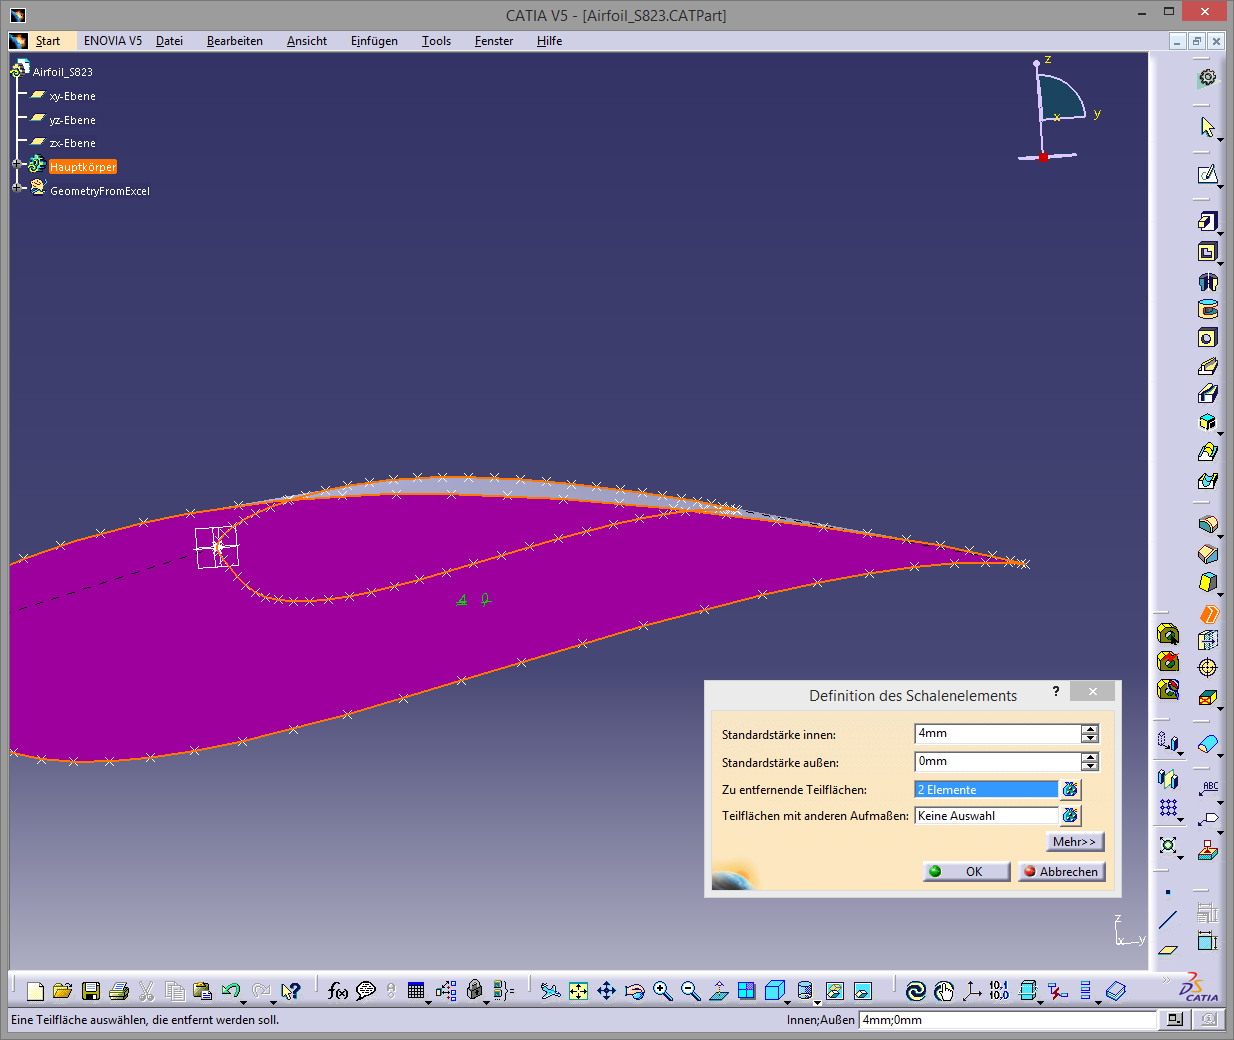The height and width of the screenshot is (1040, 1234).
Task: Open the Sketcher tool dropdown arrow
Action: (x=1221, y=185)
